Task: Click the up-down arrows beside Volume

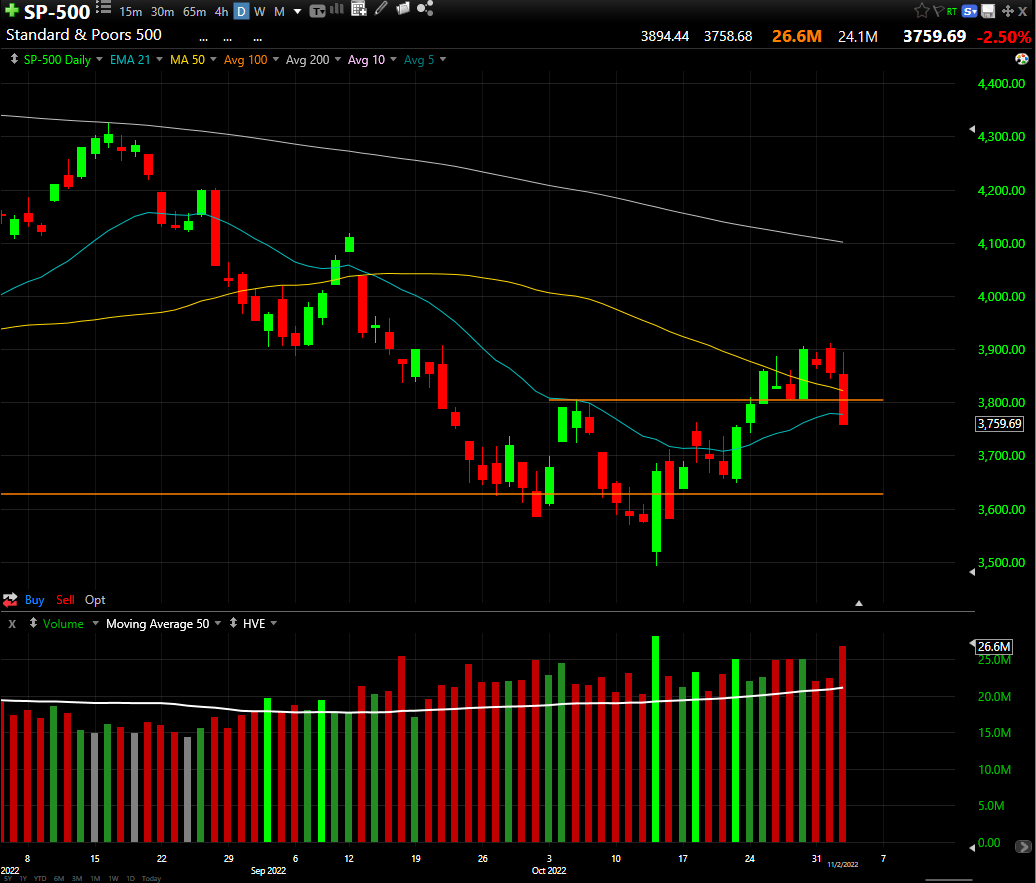Action: (x=33, y=623)
